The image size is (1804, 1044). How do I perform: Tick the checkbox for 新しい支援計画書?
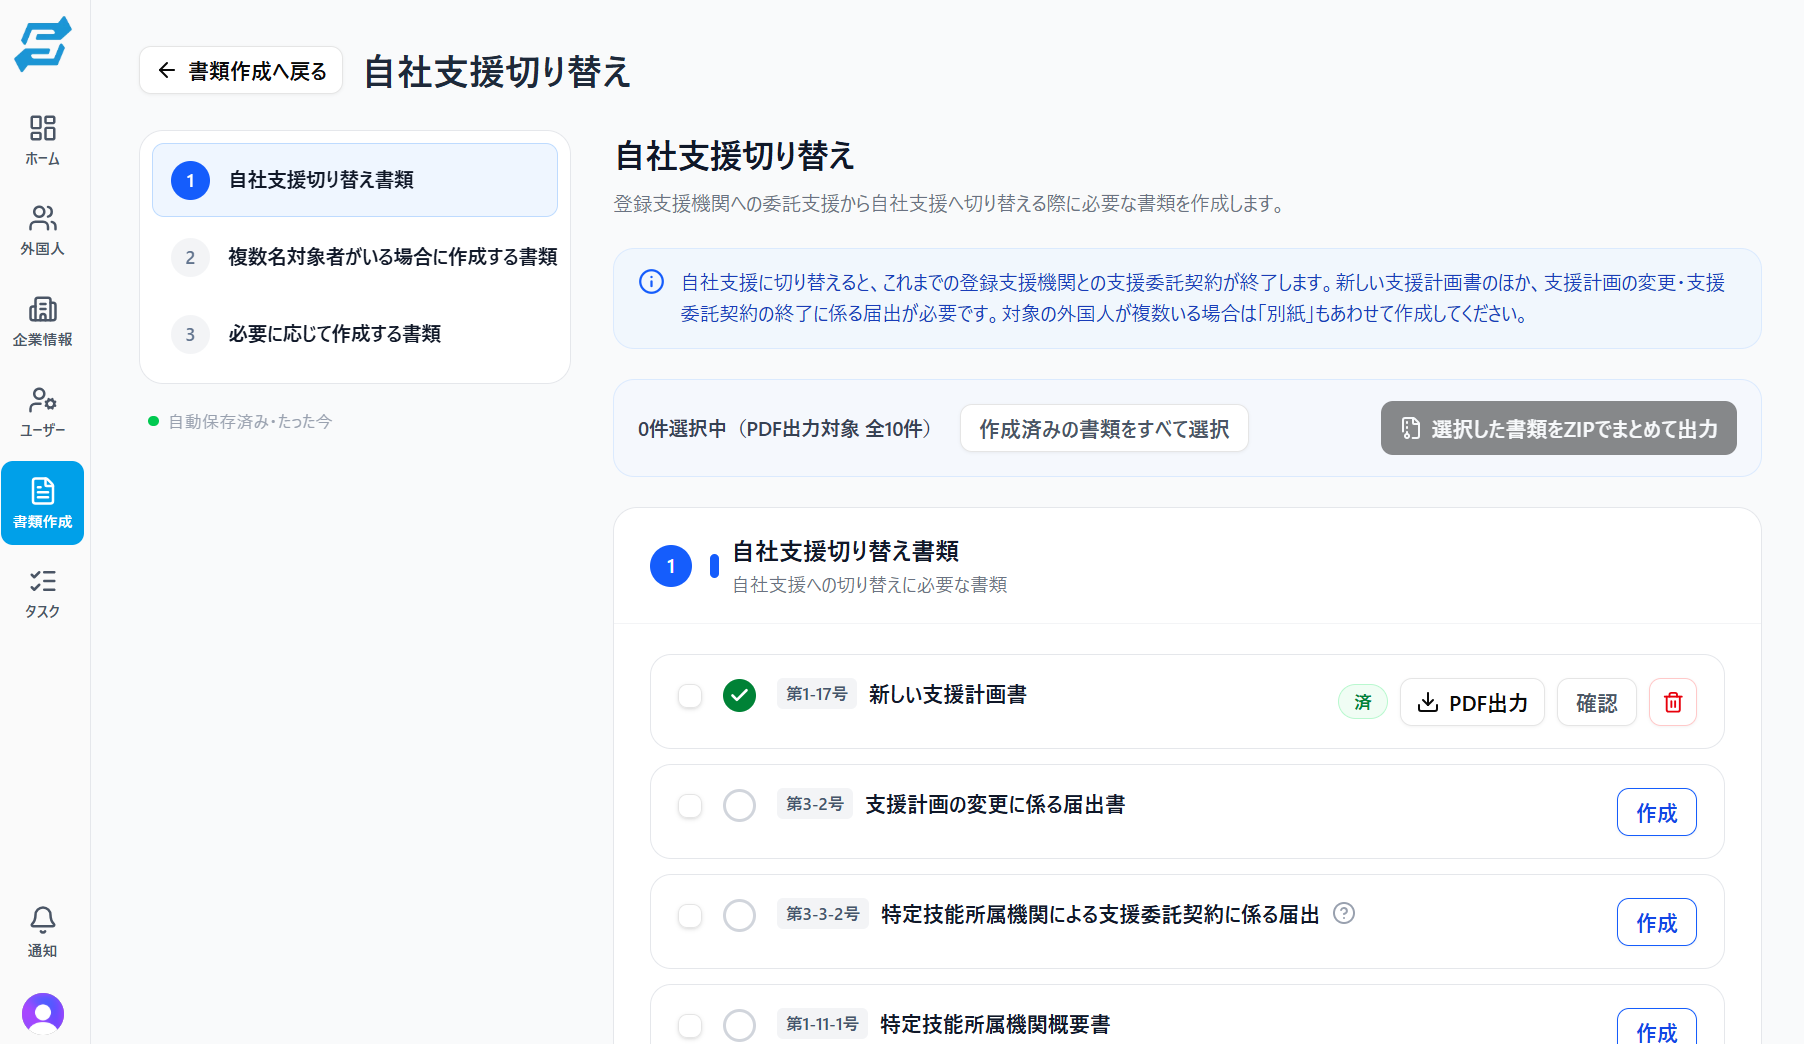(690, 696)
